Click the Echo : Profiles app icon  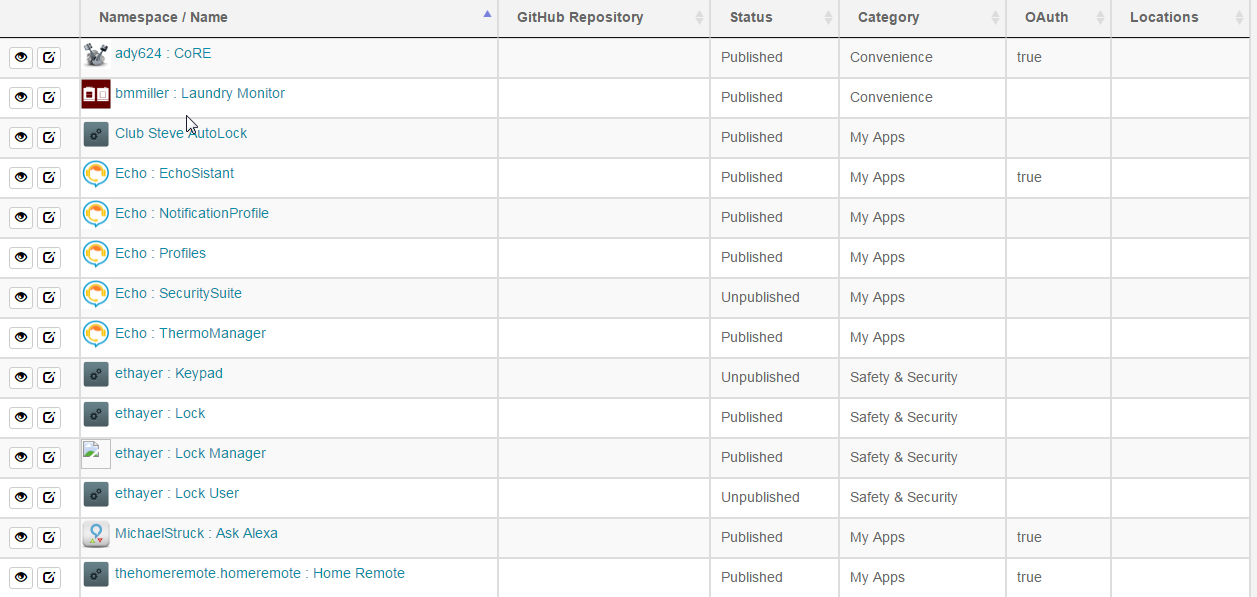pyautogui.click(x=96, y=254)
